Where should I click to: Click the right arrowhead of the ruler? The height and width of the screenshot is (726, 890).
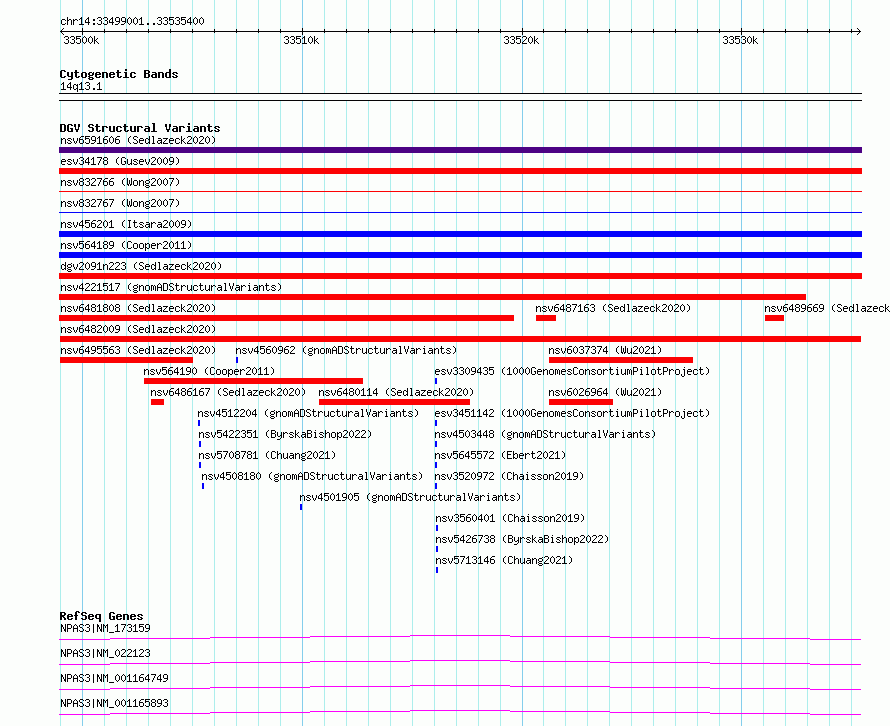click(x=858, y=32)
